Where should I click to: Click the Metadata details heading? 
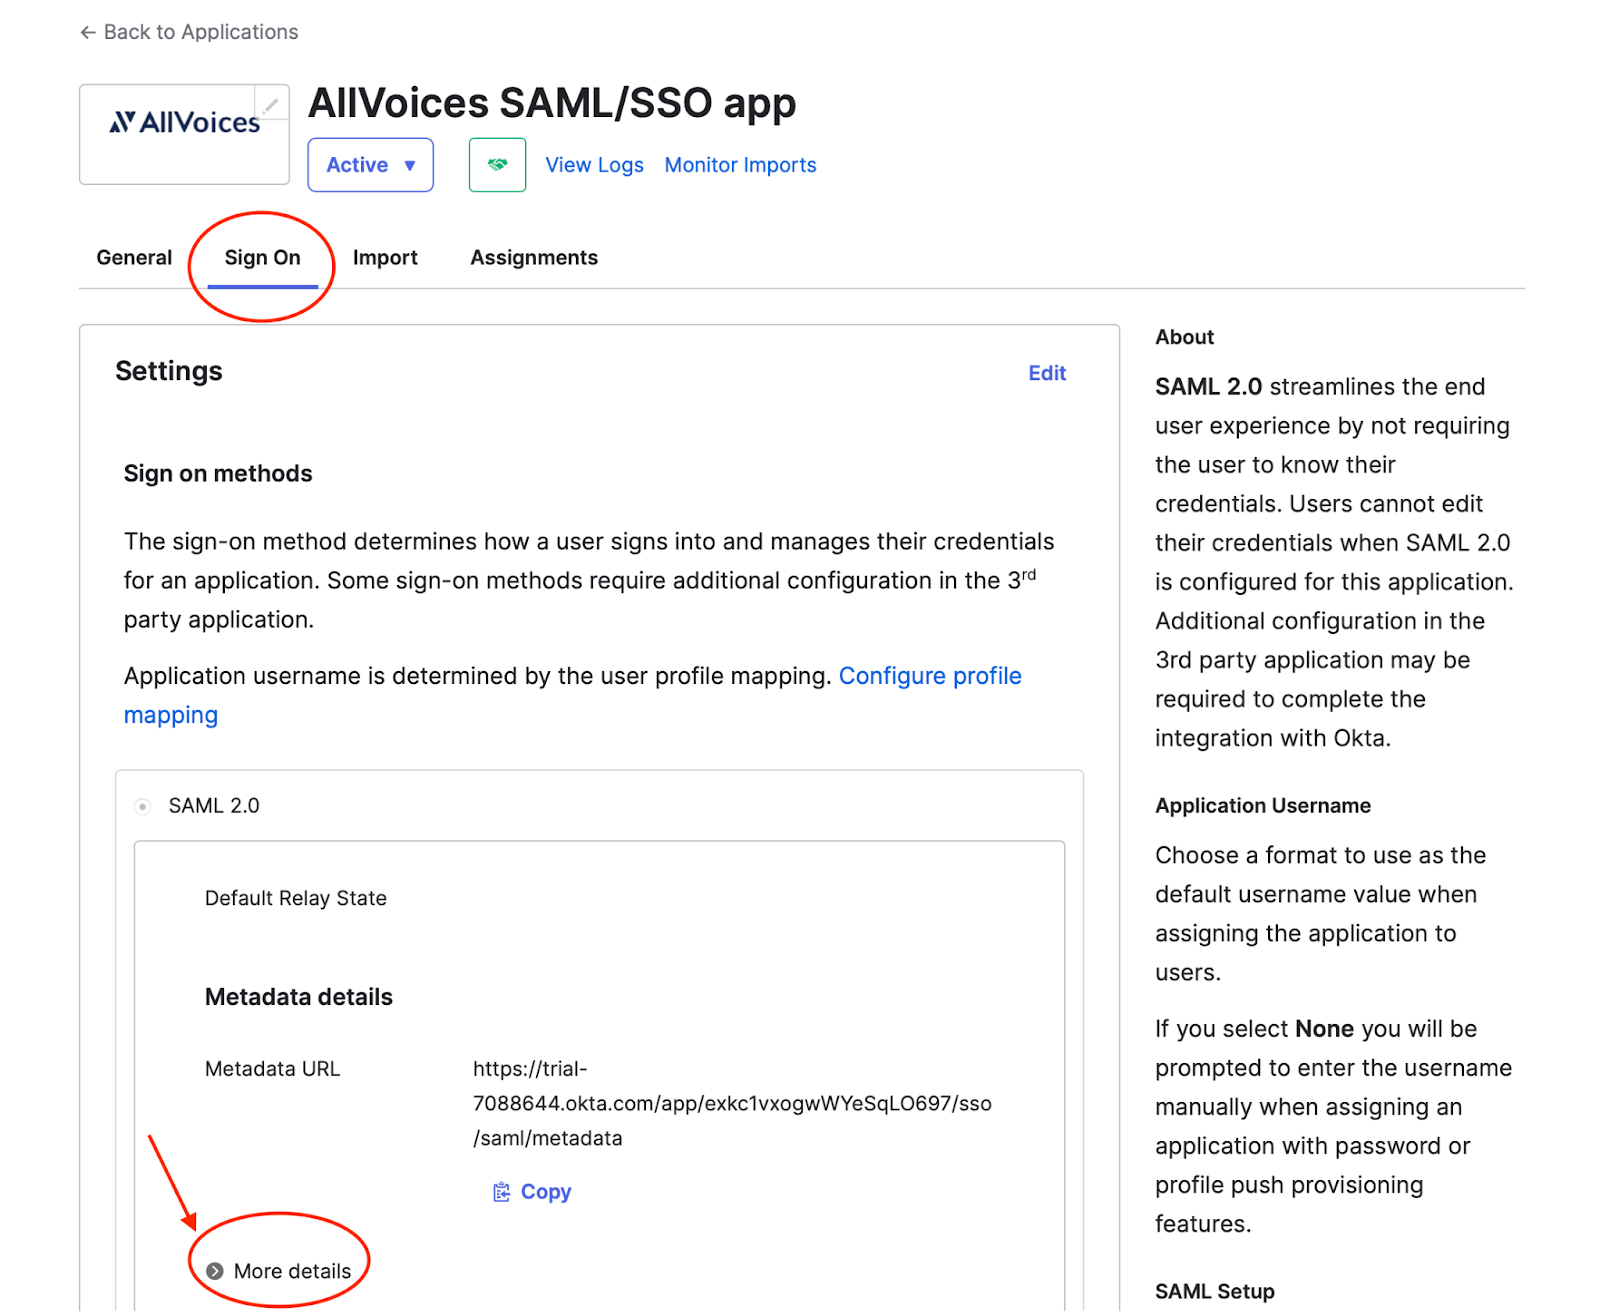point(299,997)
